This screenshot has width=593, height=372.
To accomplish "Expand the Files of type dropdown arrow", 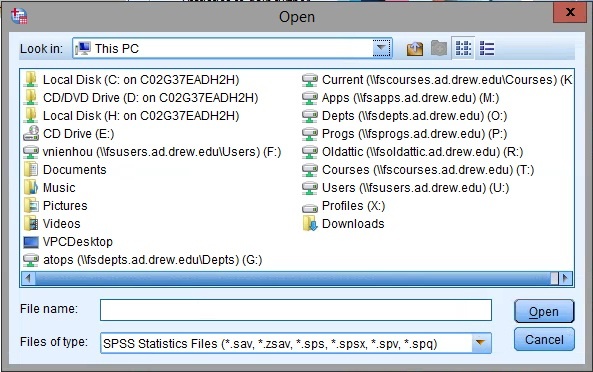I will click(x=481, y=343).
